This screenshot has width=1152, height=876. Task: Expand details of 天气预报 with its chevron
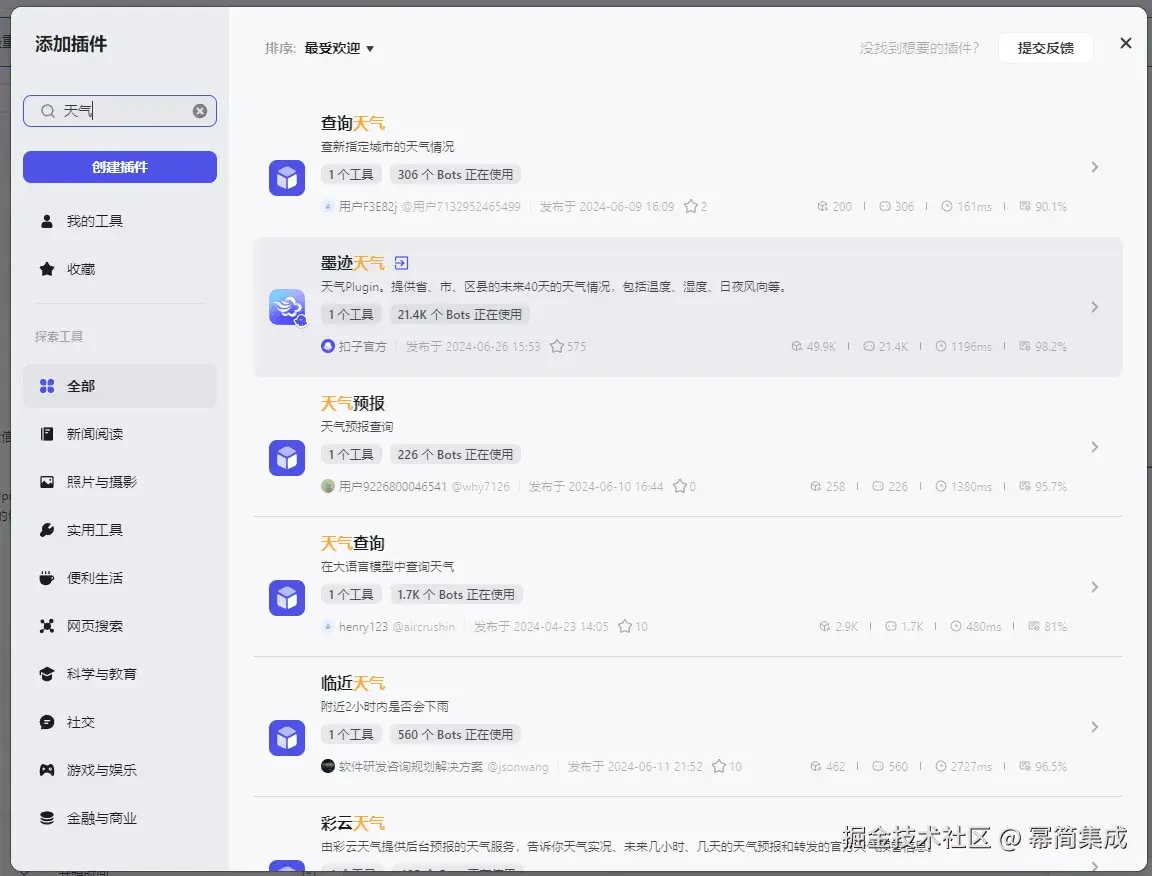click(x=1094, y=447)
